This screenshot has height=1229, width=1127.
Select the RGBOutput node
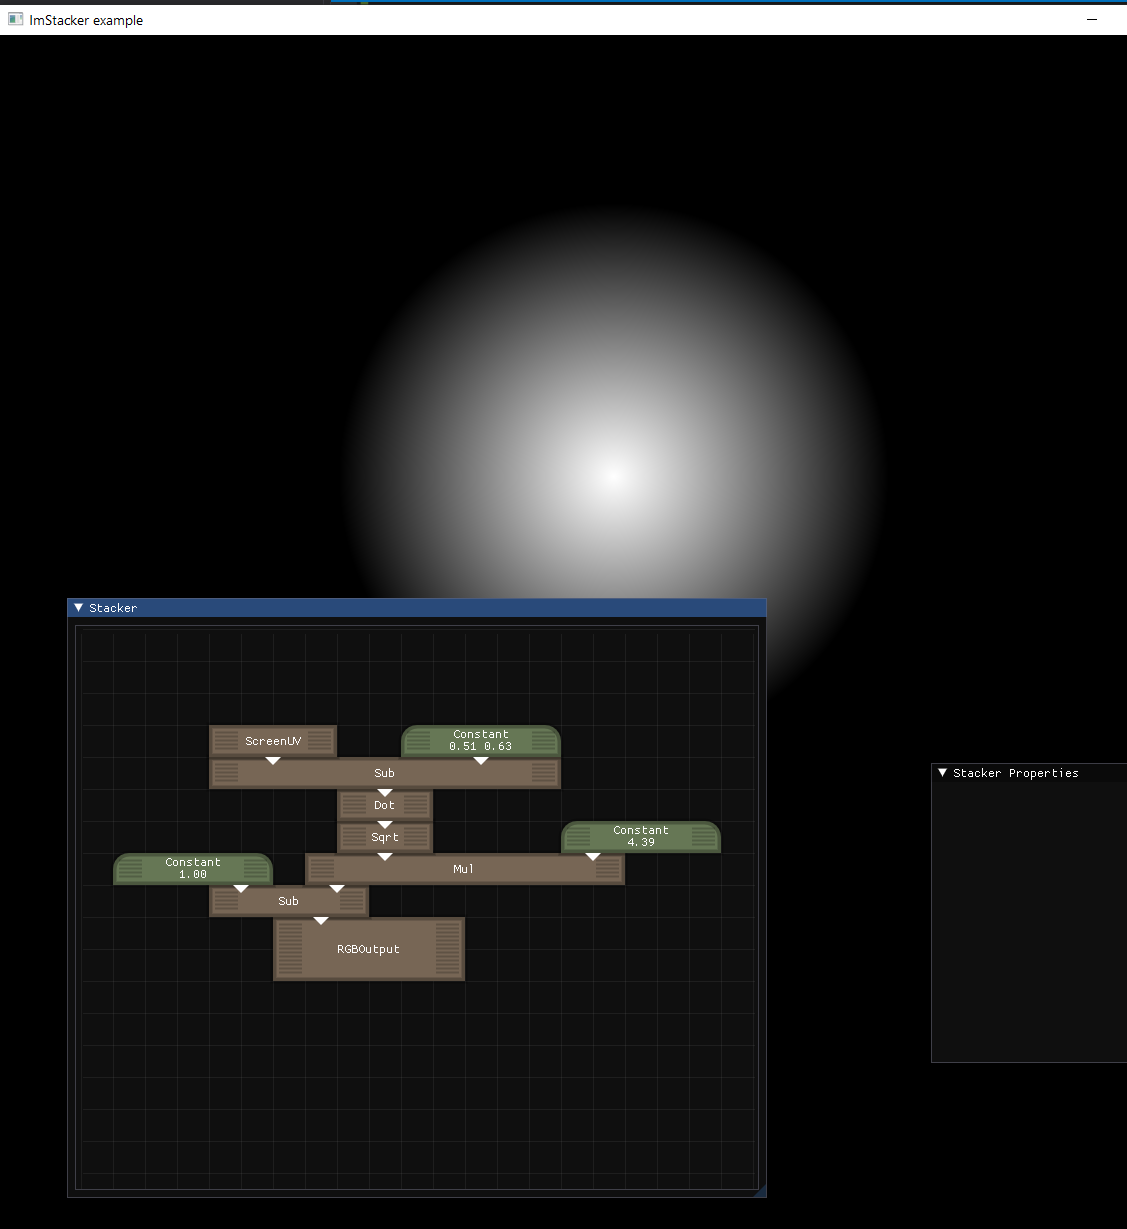pos(368,949)
